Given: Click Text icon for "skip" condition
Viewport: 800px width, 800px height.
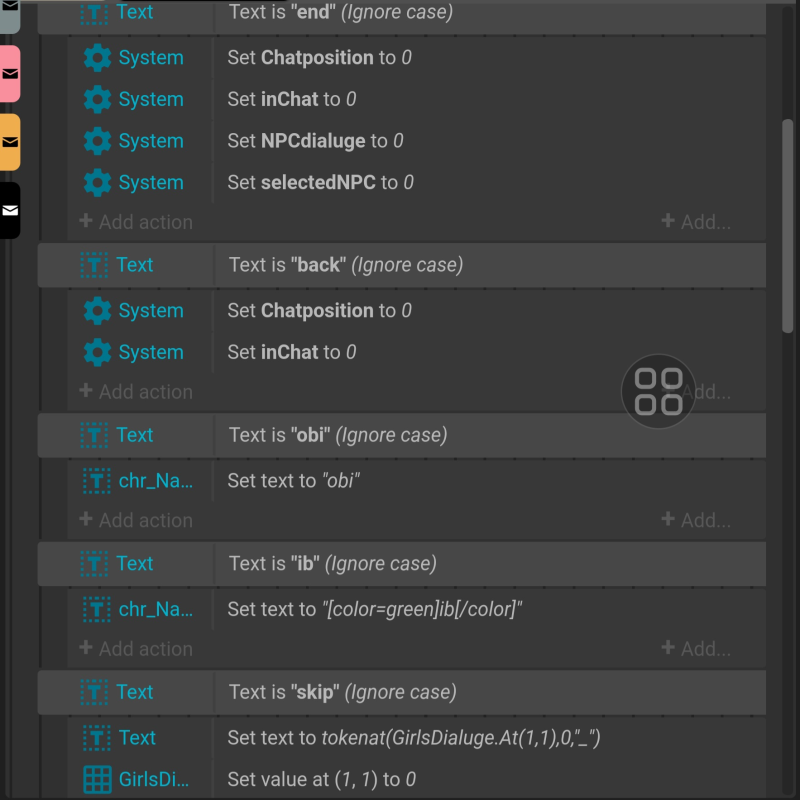Looking at the screenshot, I should 94,692.
